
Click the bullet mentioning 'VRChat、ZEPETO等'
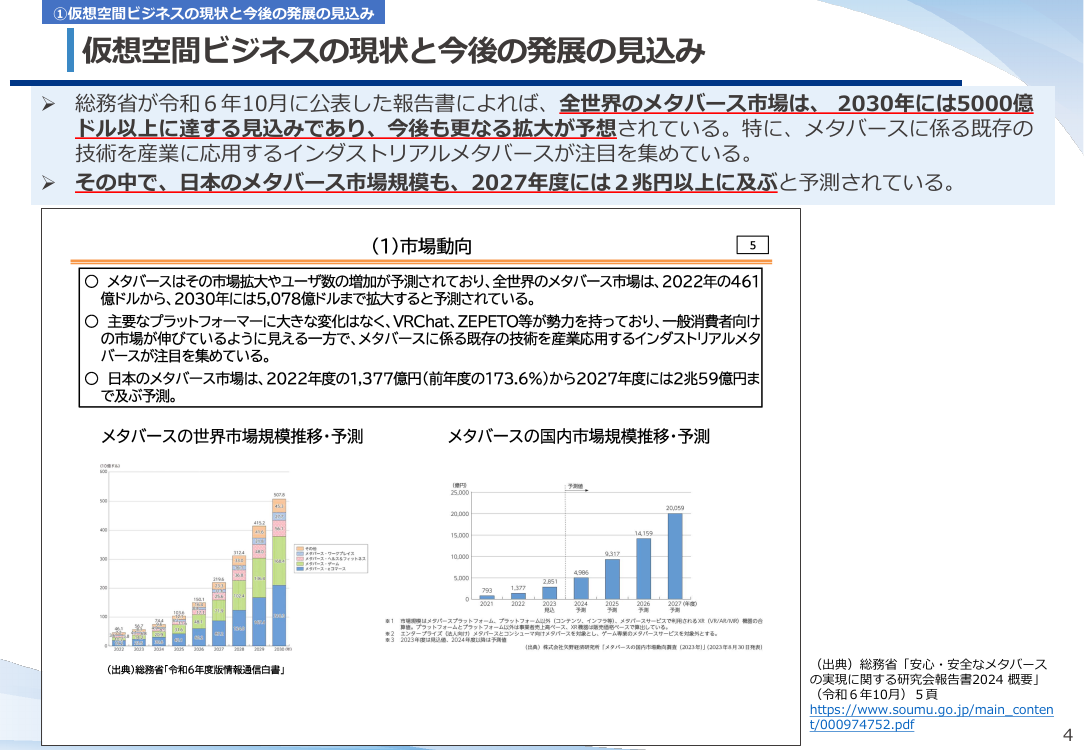point(422,338)
